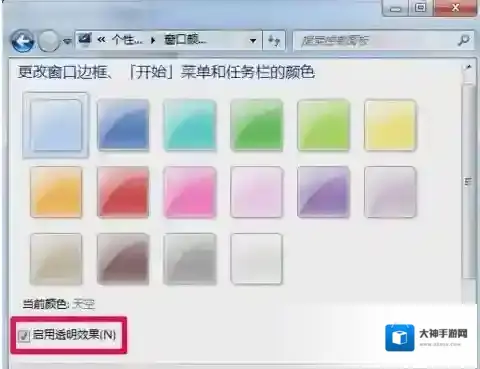480x369 pixels.
Task: Pick the grey Slate swatch
Action: pyautogui.click(x=190, y=259)
